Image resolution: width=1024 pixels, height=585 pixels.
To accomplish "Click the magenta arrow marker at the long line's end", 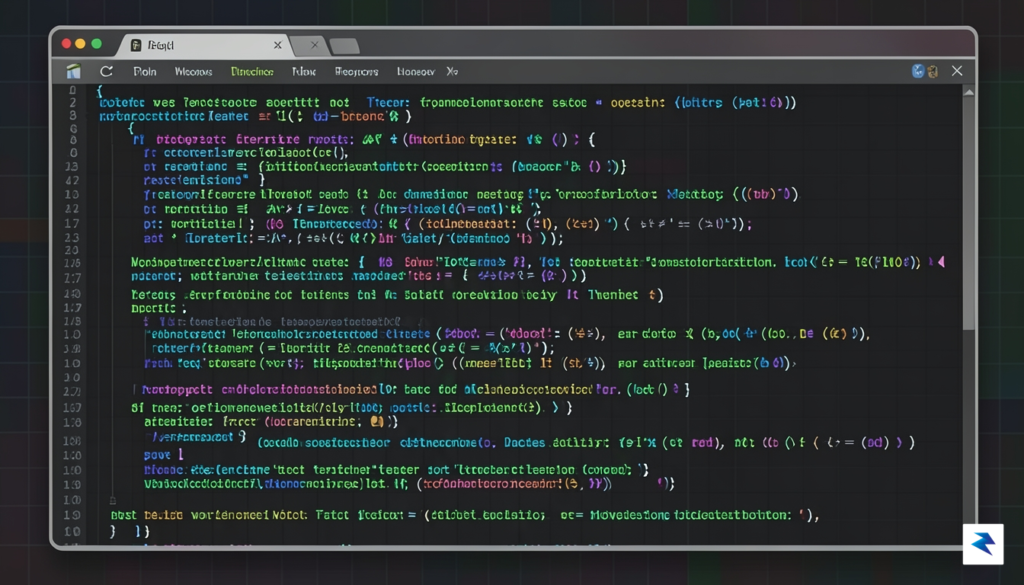I will point(941,262).
